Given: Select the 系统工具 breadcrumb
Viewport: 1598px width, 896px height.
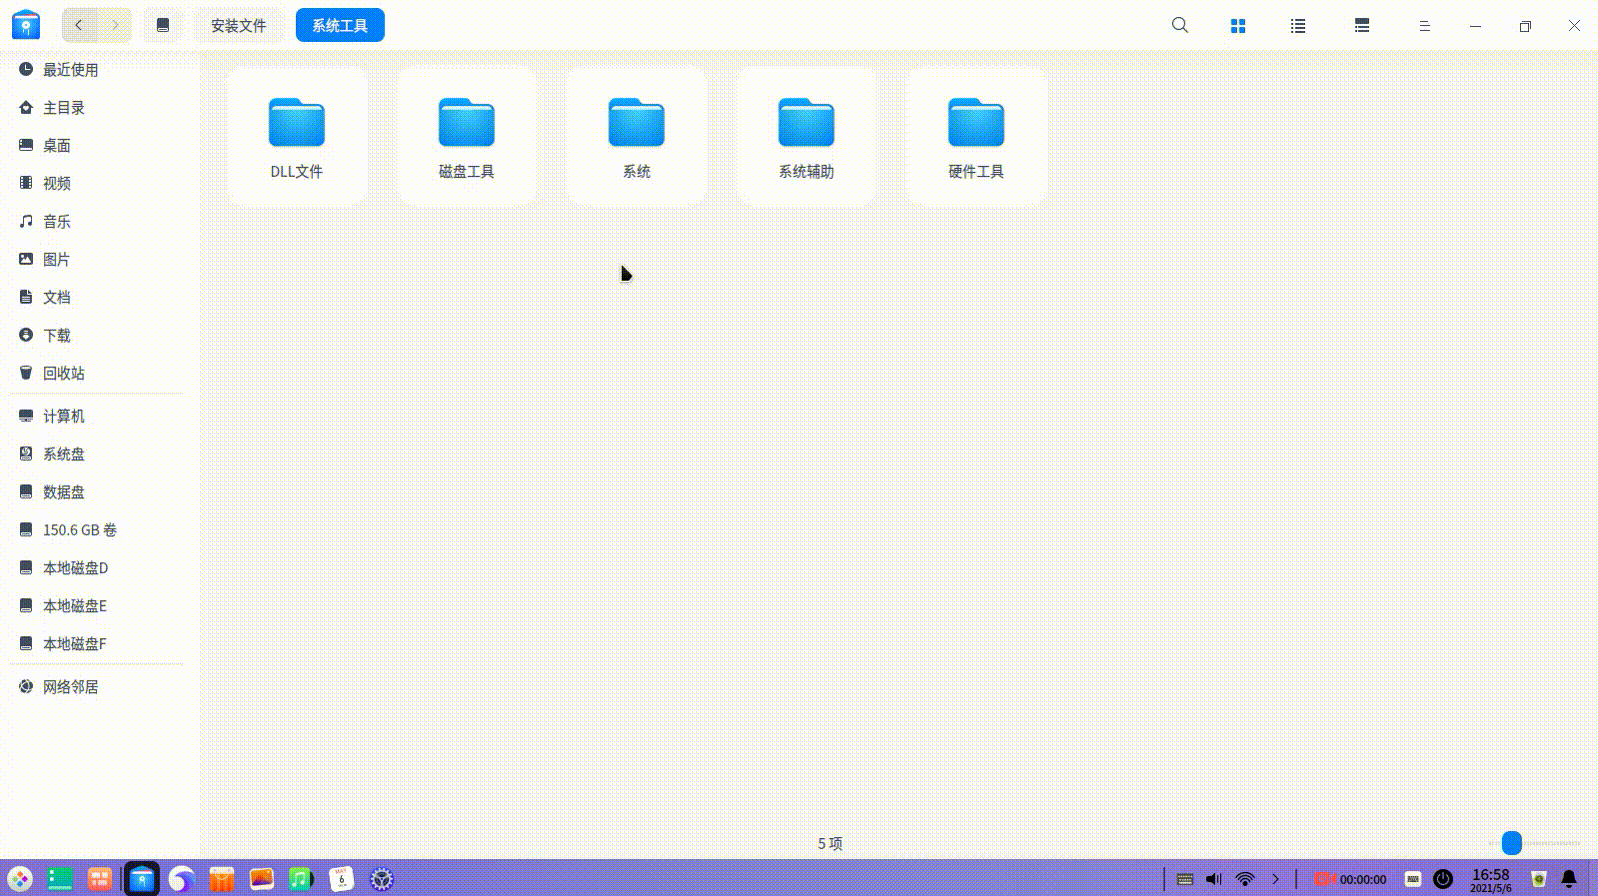Looking at the screenshot, I should click(340, 25).
